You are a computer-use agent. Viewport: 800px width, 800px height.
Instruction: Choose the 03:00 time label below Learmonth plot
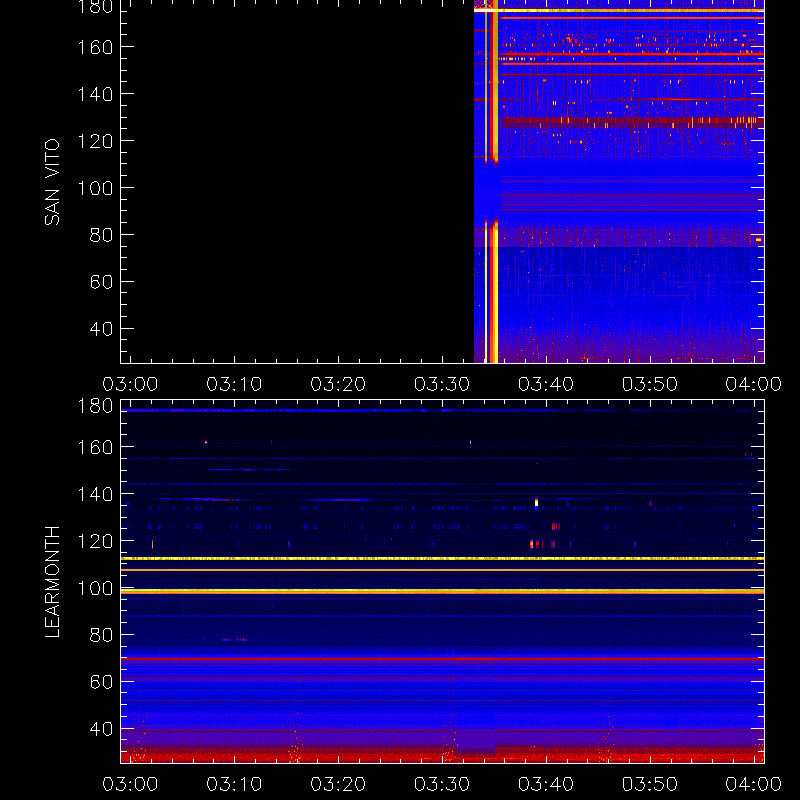coord(130,784)
